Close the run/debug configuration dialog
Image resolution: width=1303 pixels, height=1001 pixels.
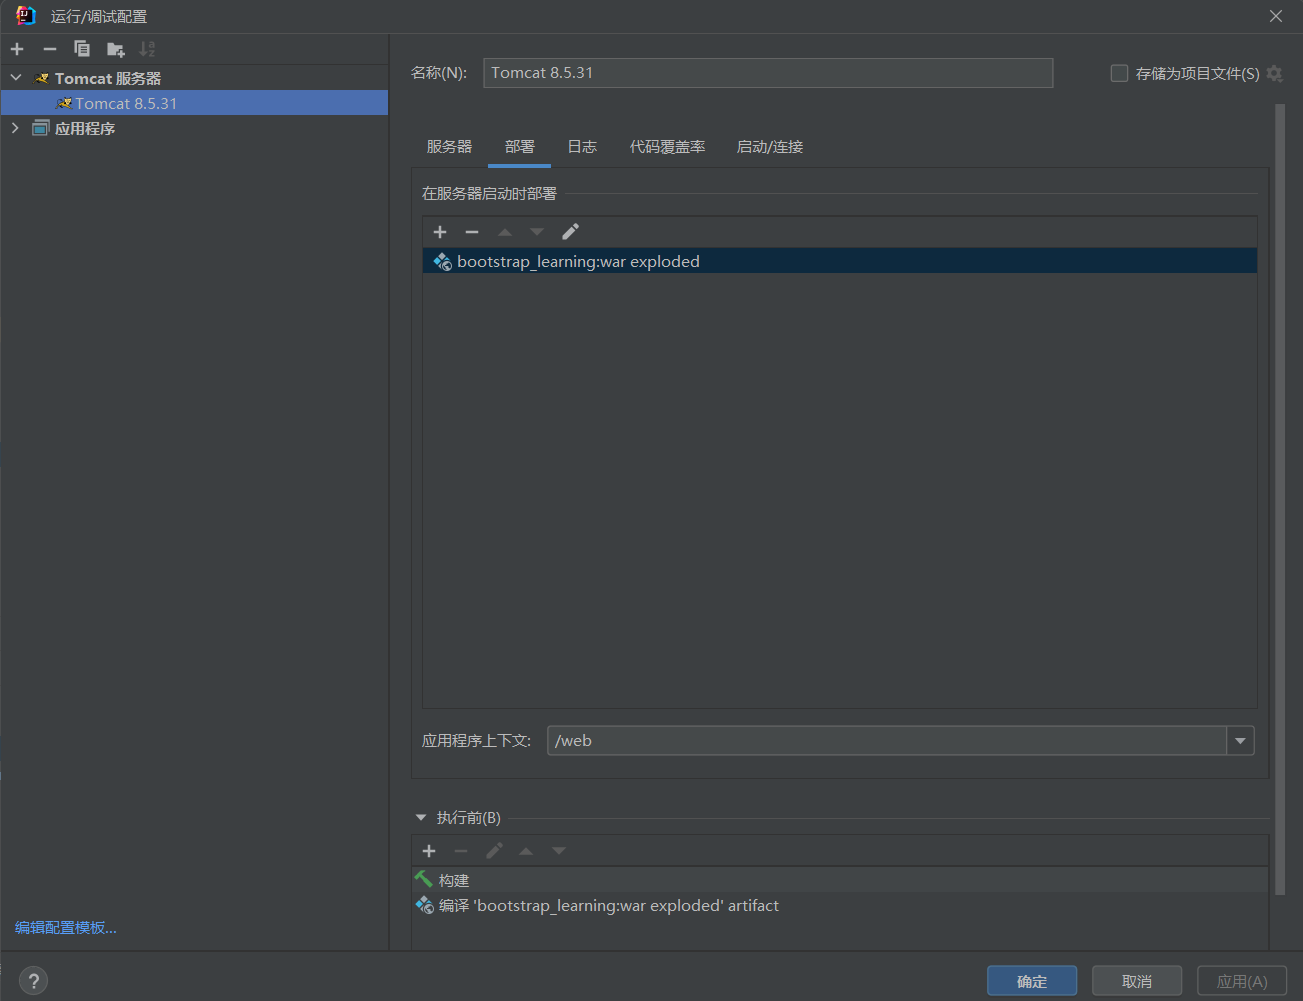[1276, 16]
